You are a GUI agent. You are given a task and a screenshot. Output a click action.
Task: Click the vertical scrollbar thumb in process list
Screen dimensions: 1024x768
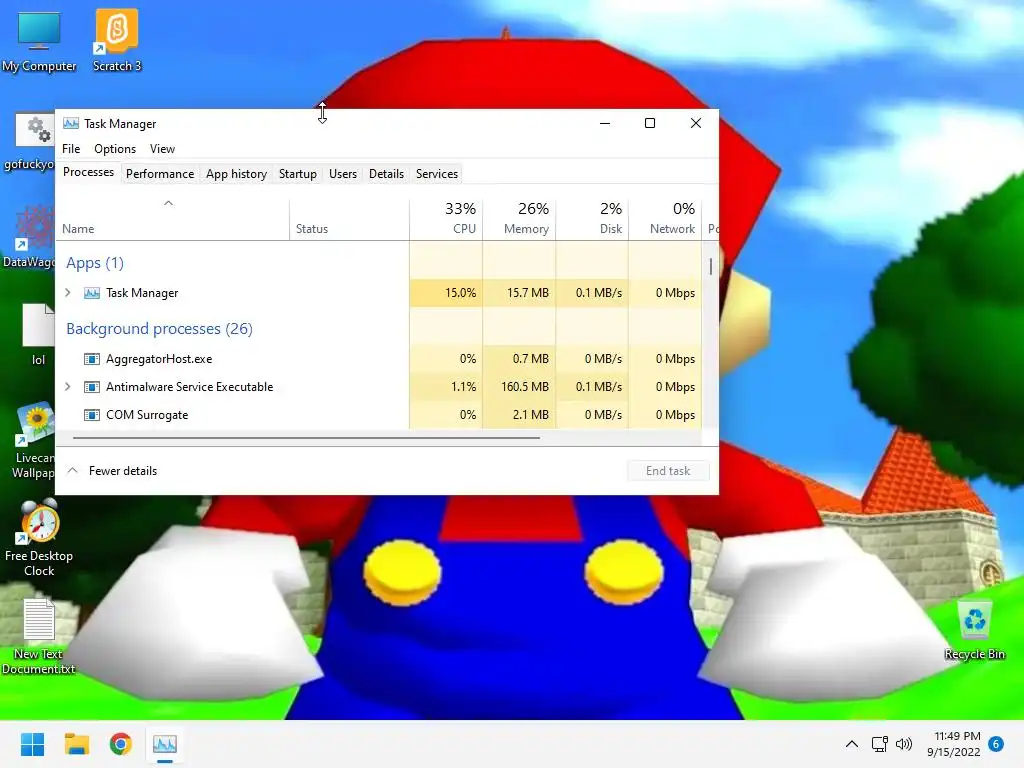click(711, 266)
